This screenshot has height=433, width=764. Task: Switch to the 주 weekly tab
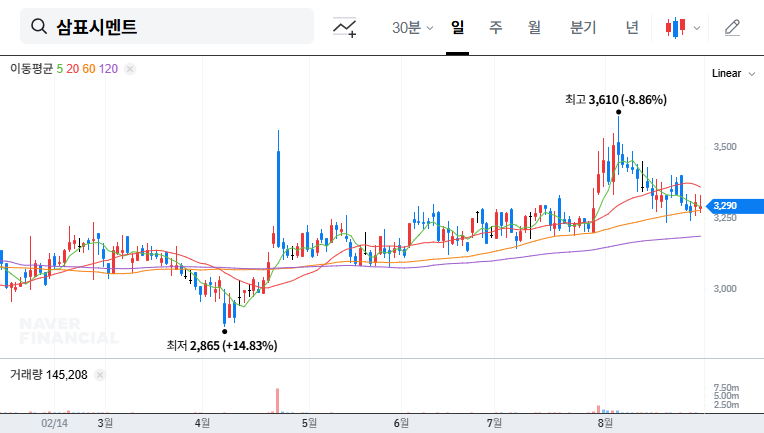(x=496, y=27)
